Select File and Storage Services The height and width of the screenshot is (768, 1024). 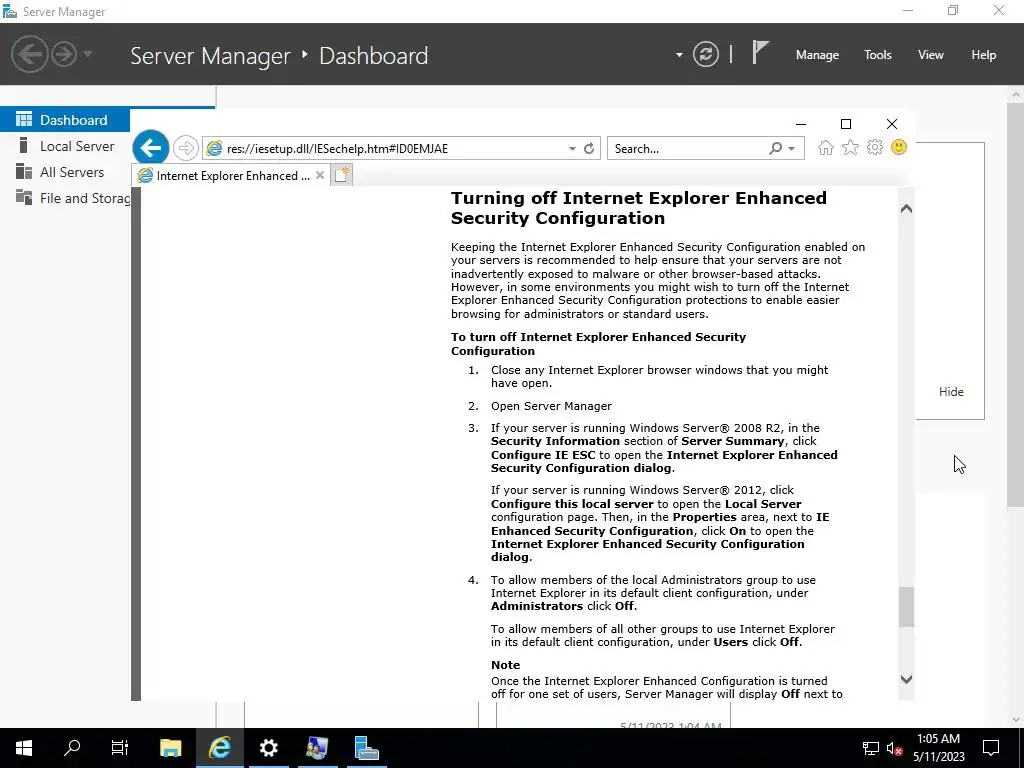pos(65,199)
